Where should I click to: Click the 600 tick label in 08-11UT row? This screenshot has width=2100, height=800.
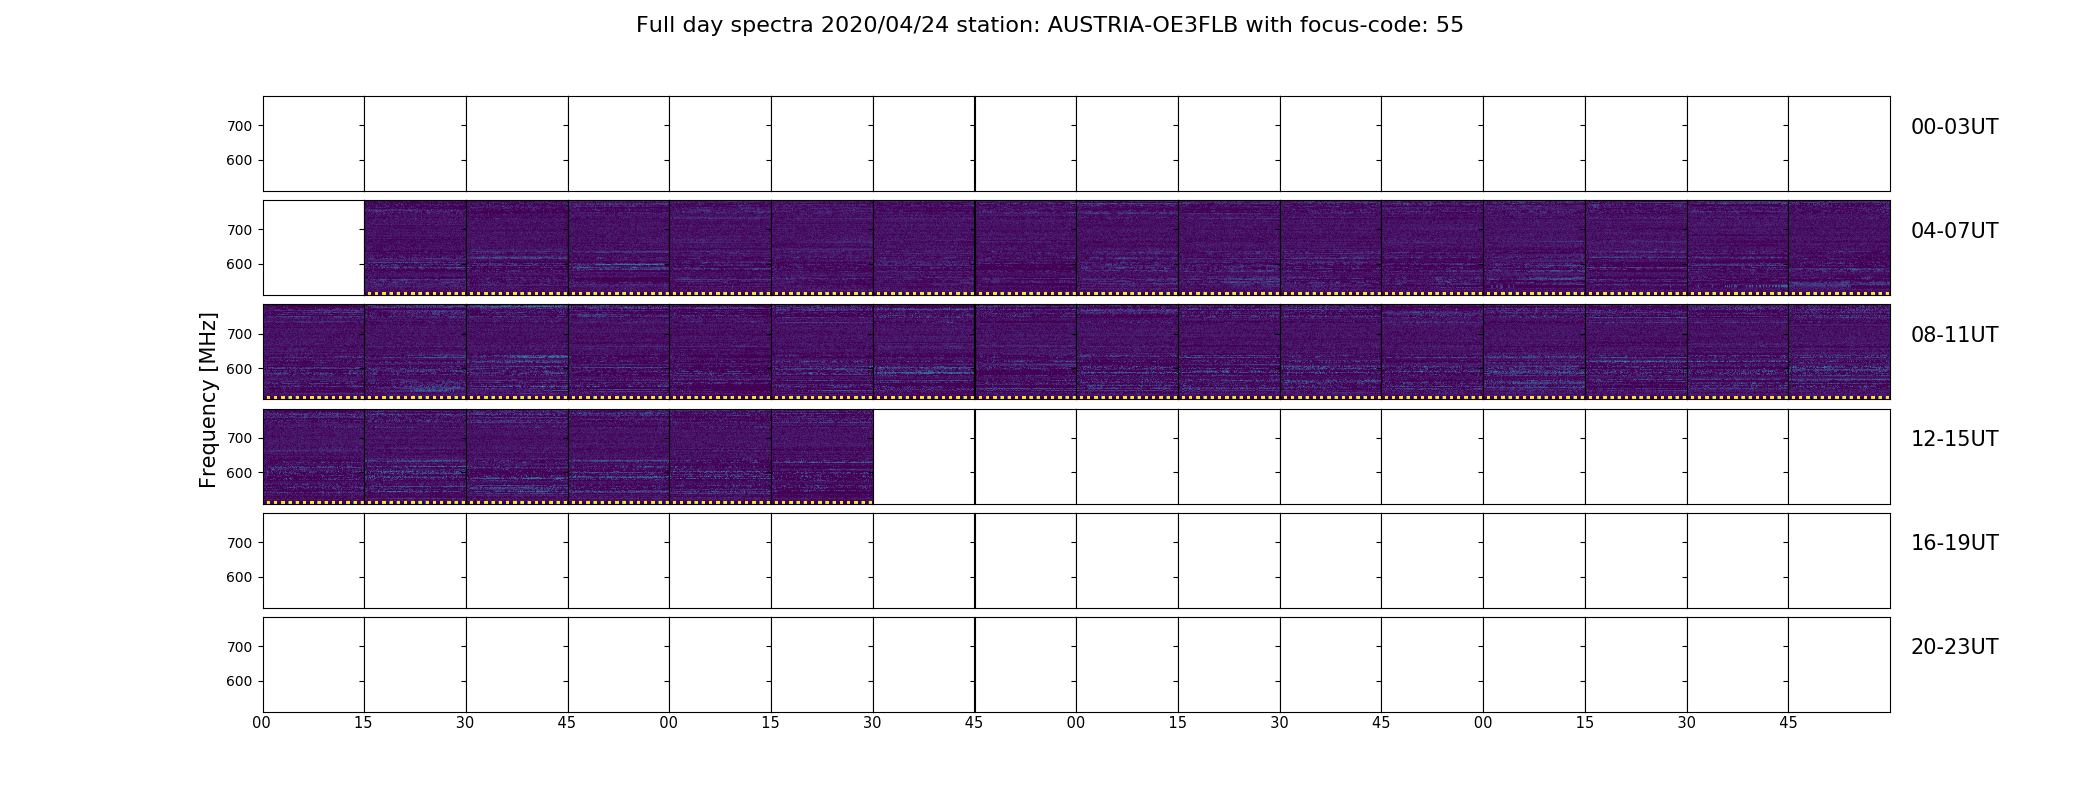[239, 369]
